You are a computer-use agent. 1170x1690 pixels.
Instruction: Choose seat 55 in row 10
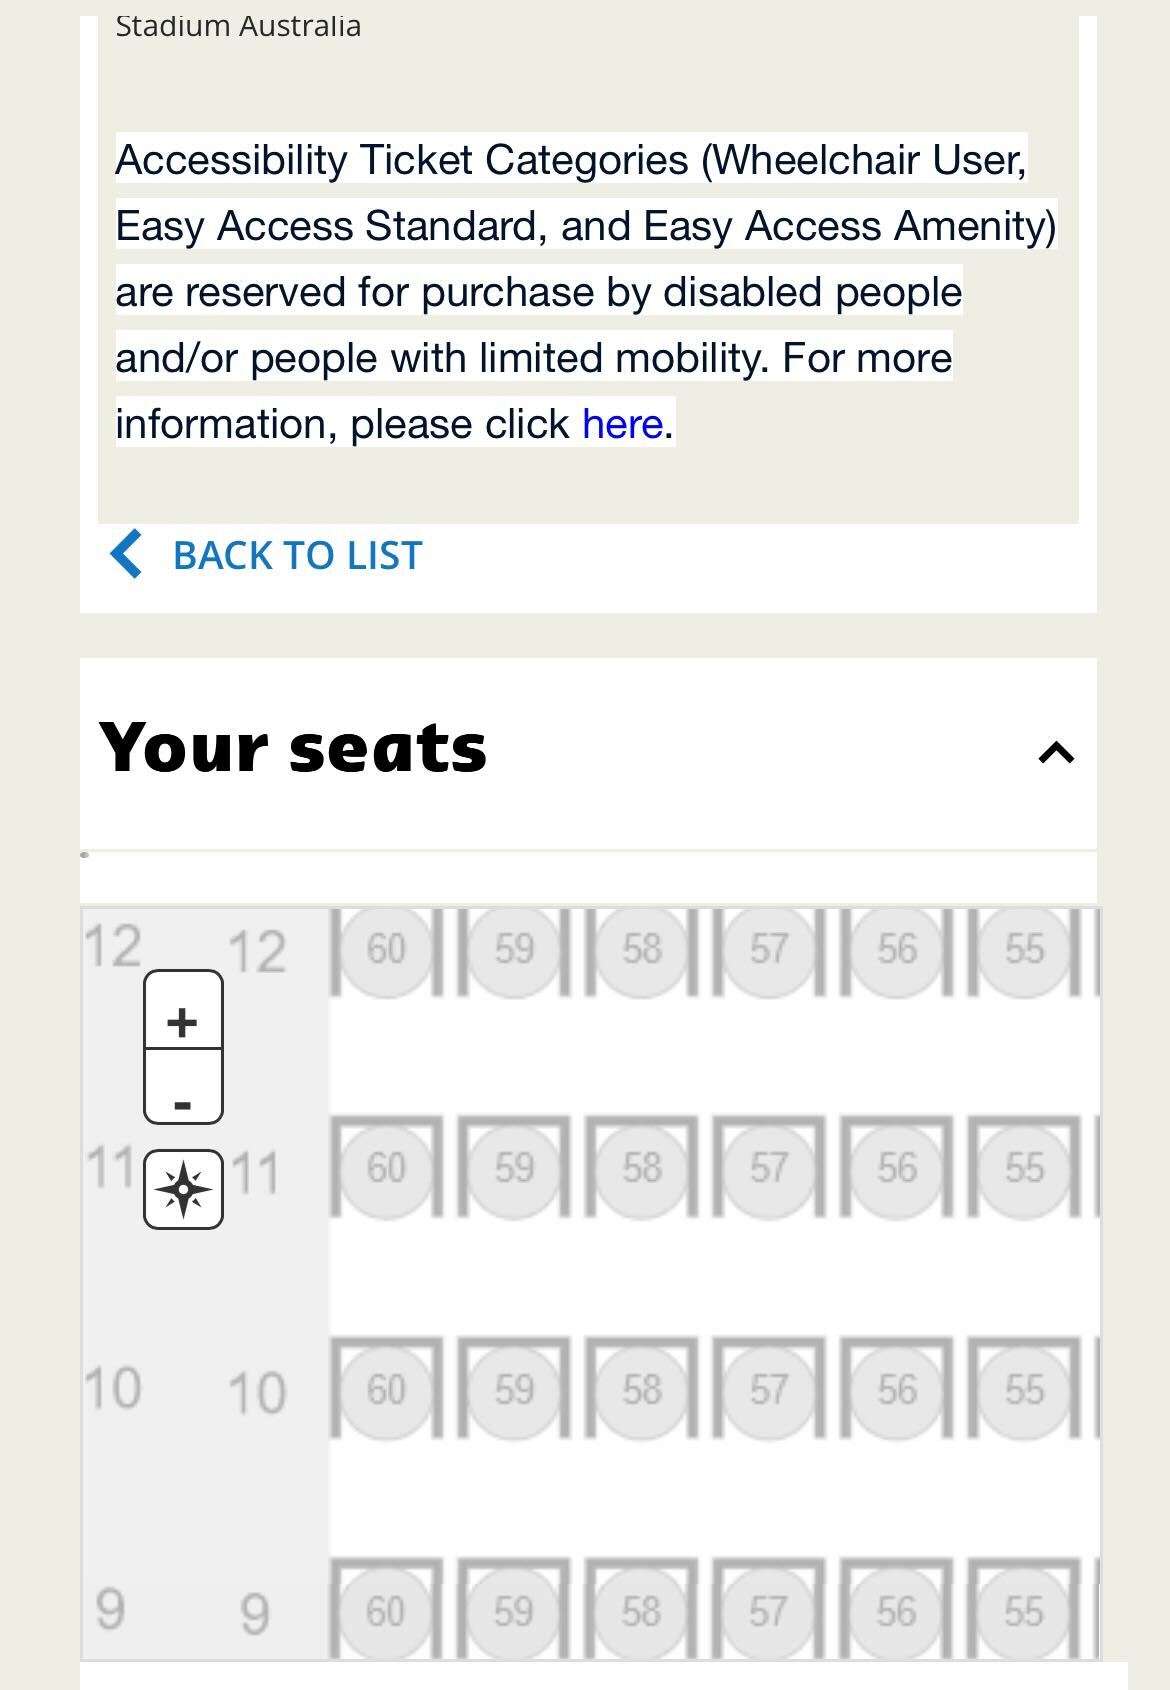(1024, 1390)
